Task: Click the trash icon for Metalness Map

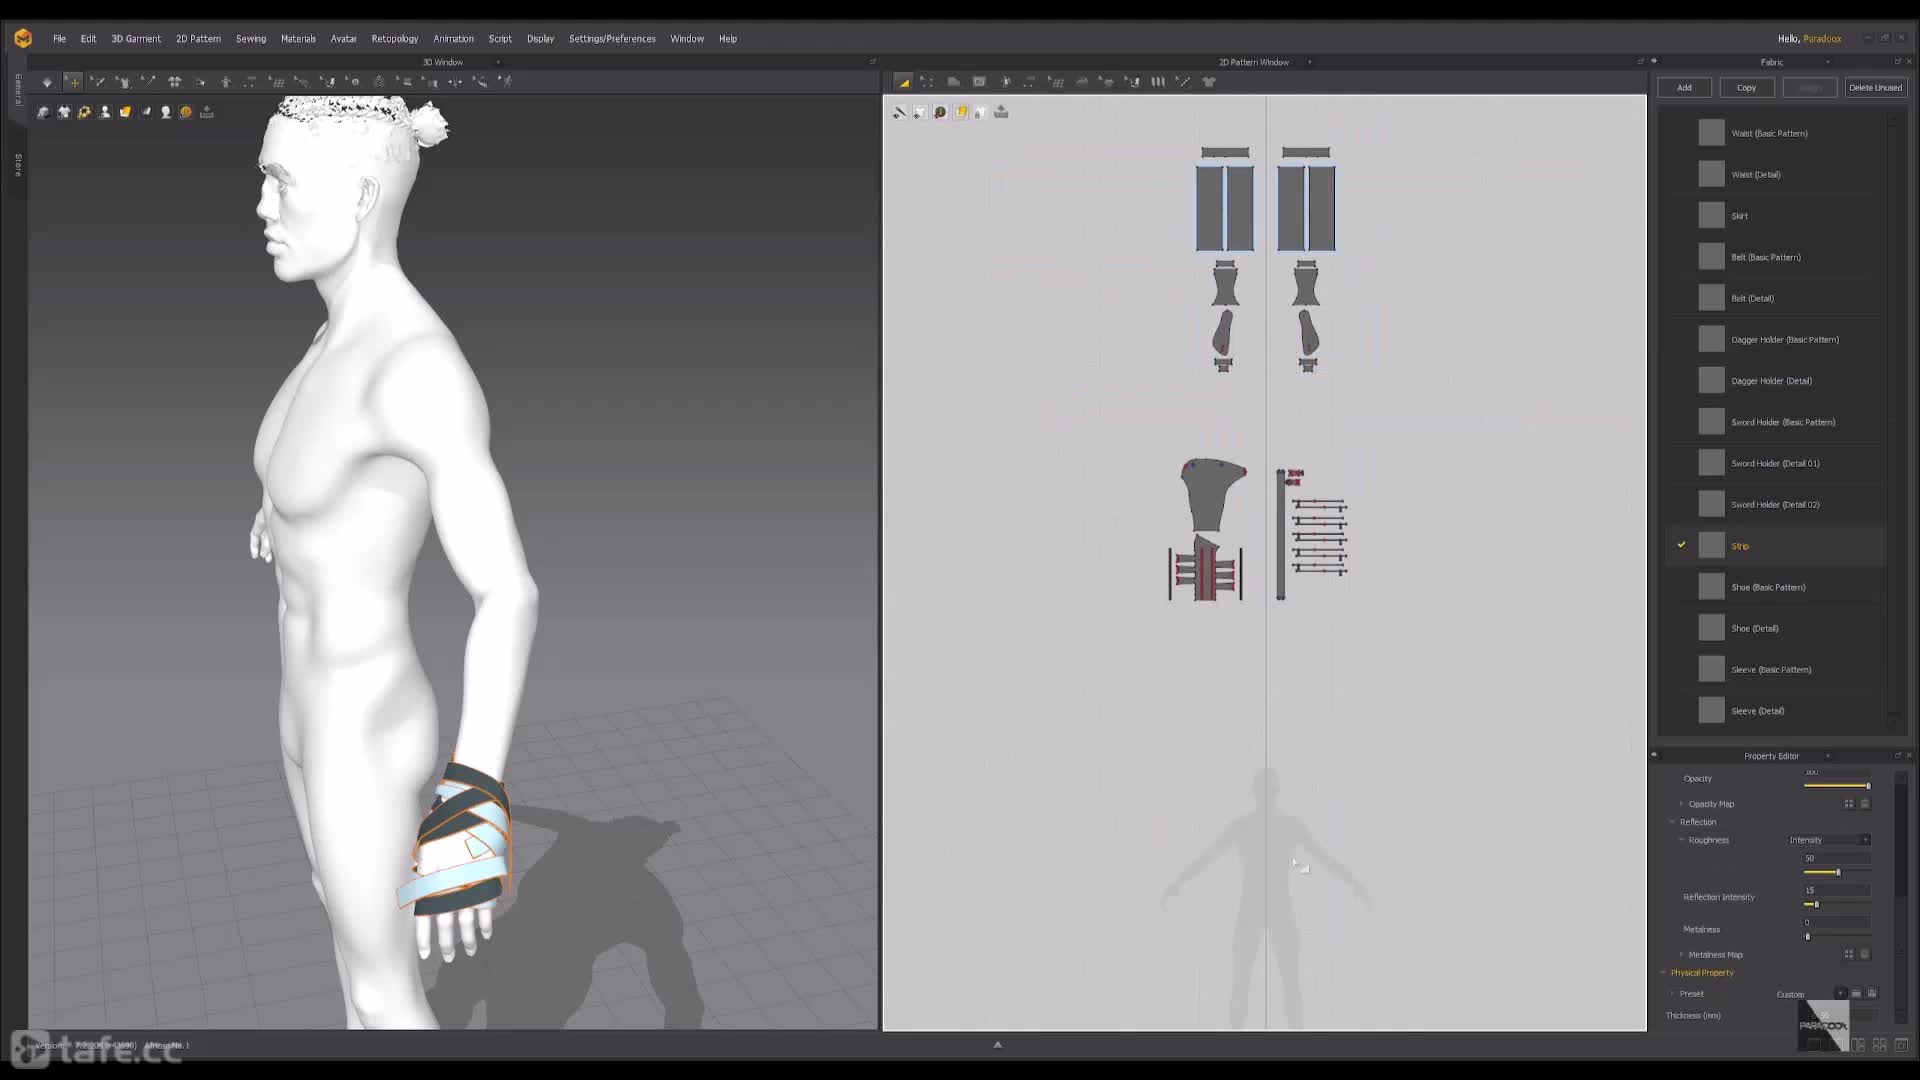Action: [1864, 954]
